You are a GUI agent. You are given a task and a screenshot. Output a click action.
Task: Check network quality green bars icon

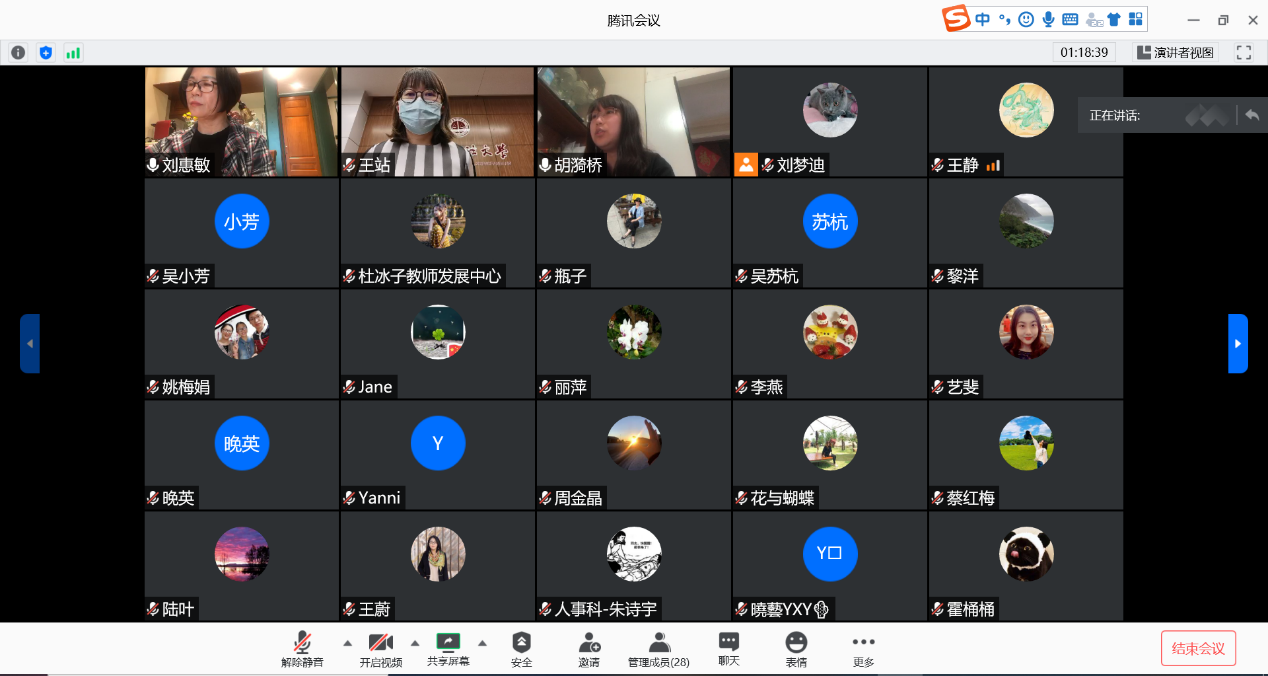pos(73,52)
